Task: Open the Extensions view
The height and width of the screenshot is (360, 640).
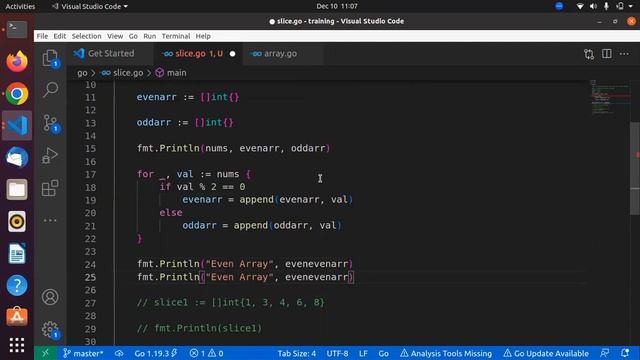Action: point(50,188)
